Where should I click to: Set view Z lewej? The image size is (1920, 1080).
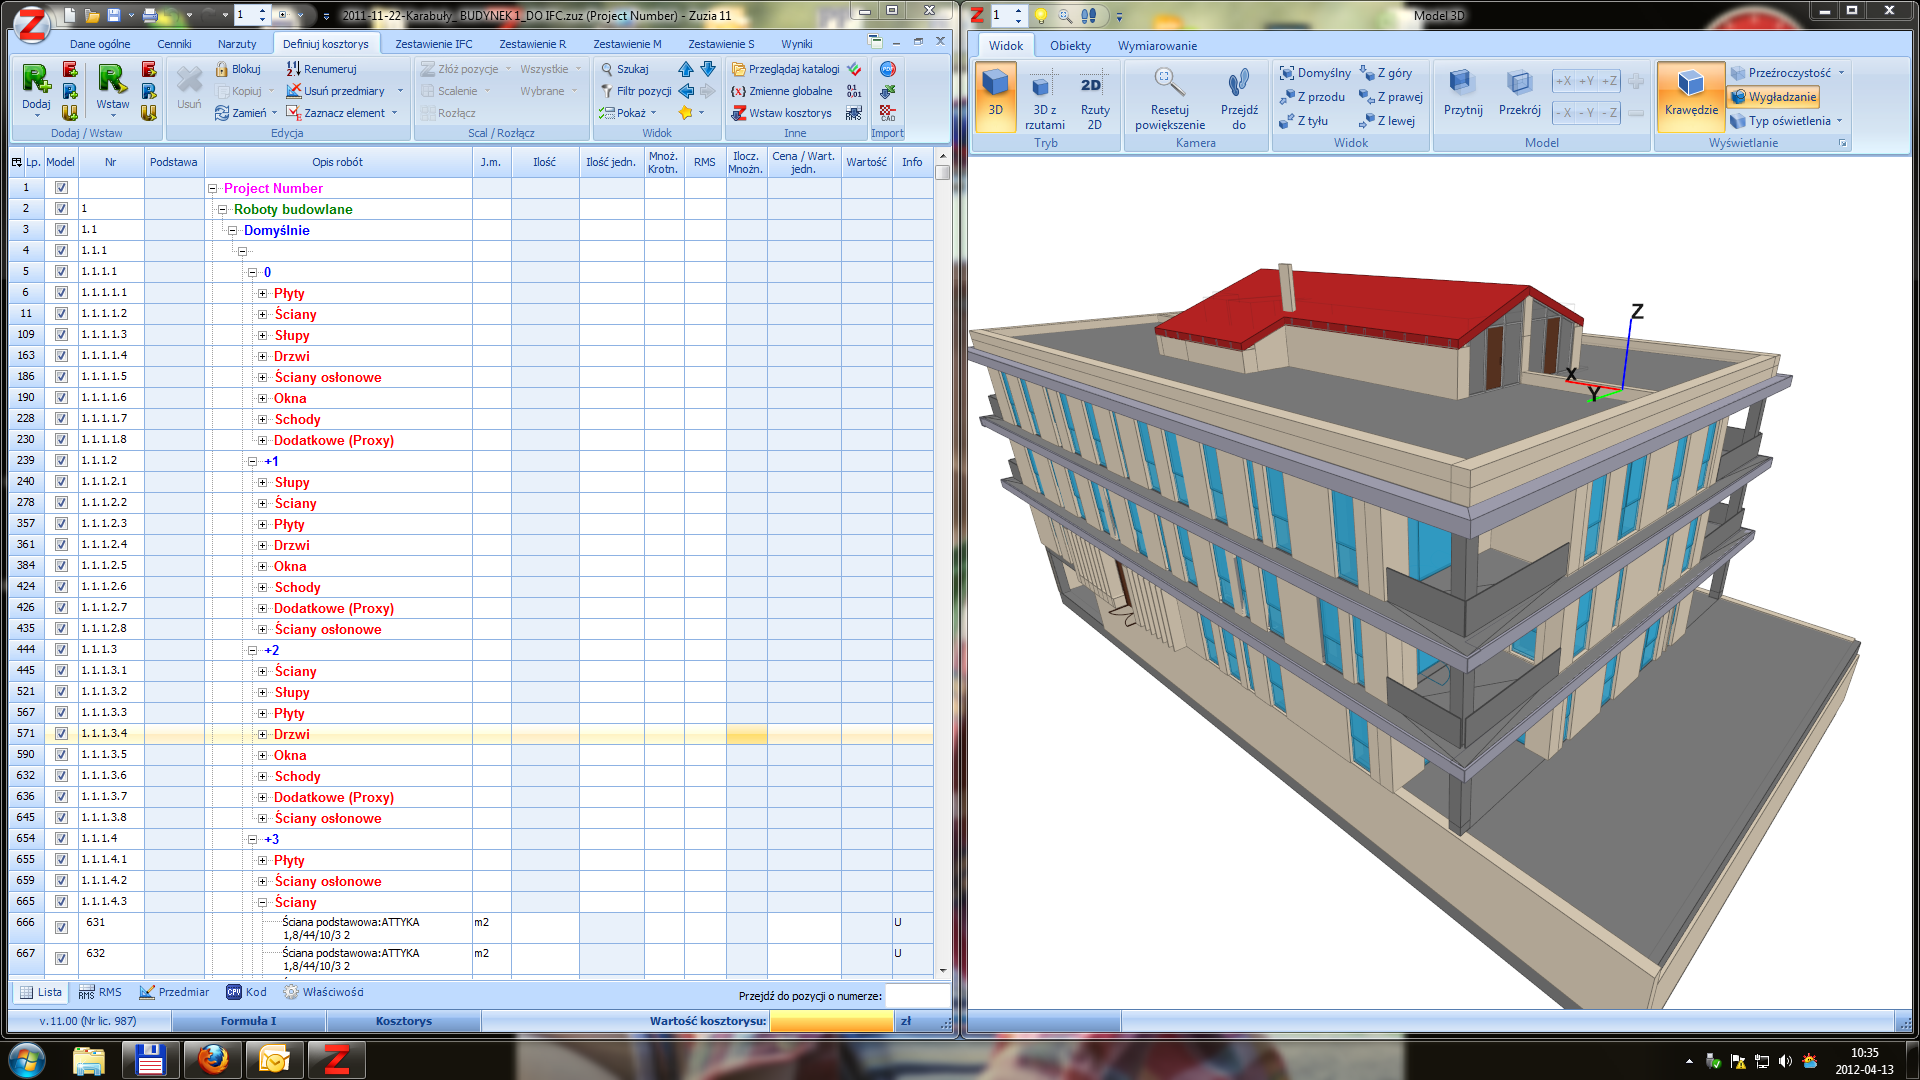pos(1388,121)
